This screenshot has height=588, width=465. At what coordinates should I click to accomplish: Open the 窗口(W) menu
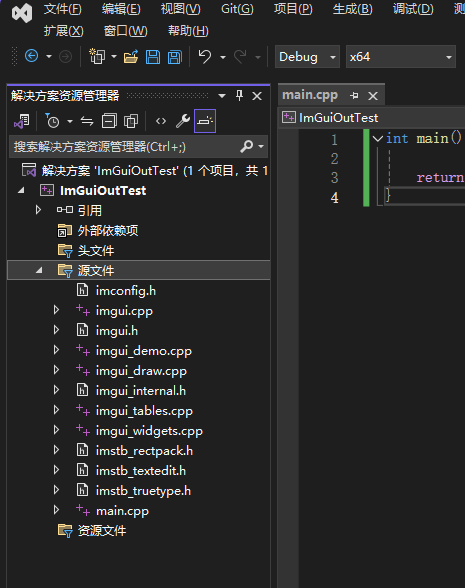tap(126, 31)
